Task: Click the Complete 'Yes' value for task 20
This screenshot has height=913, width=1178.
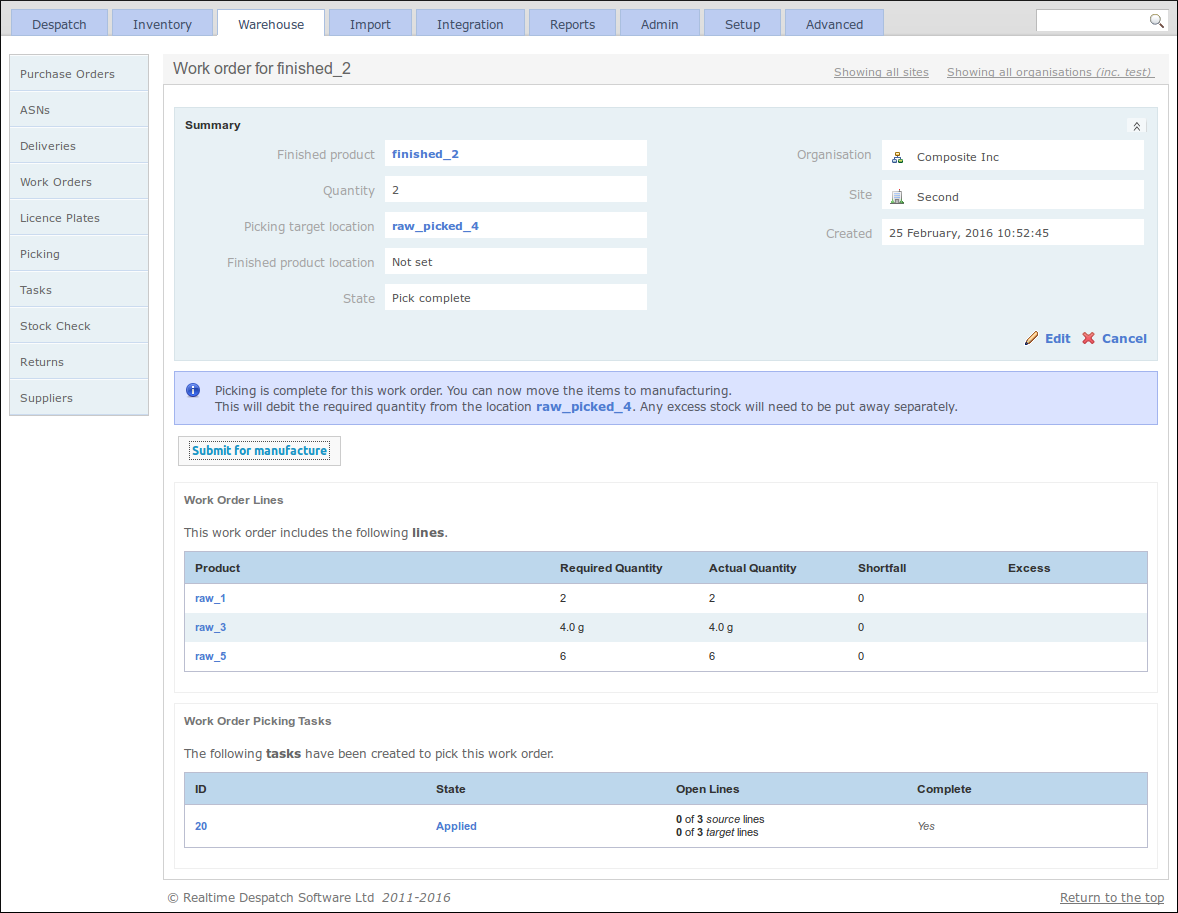Action: point(926,826)
